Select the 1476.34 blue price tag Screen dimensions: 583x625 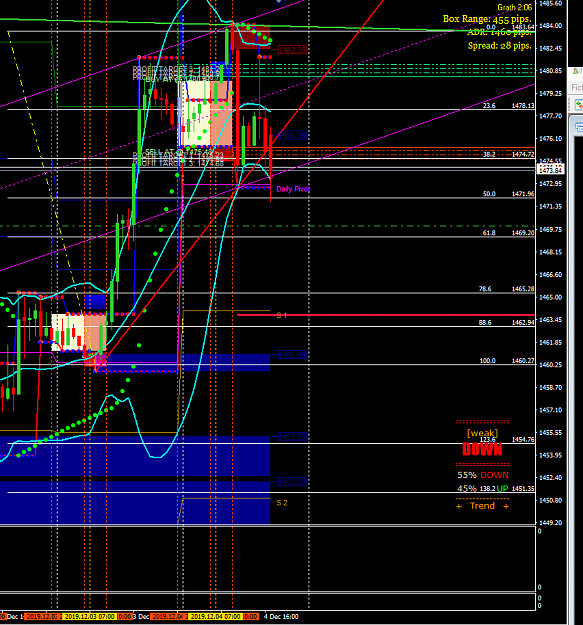tap(292, 135)
